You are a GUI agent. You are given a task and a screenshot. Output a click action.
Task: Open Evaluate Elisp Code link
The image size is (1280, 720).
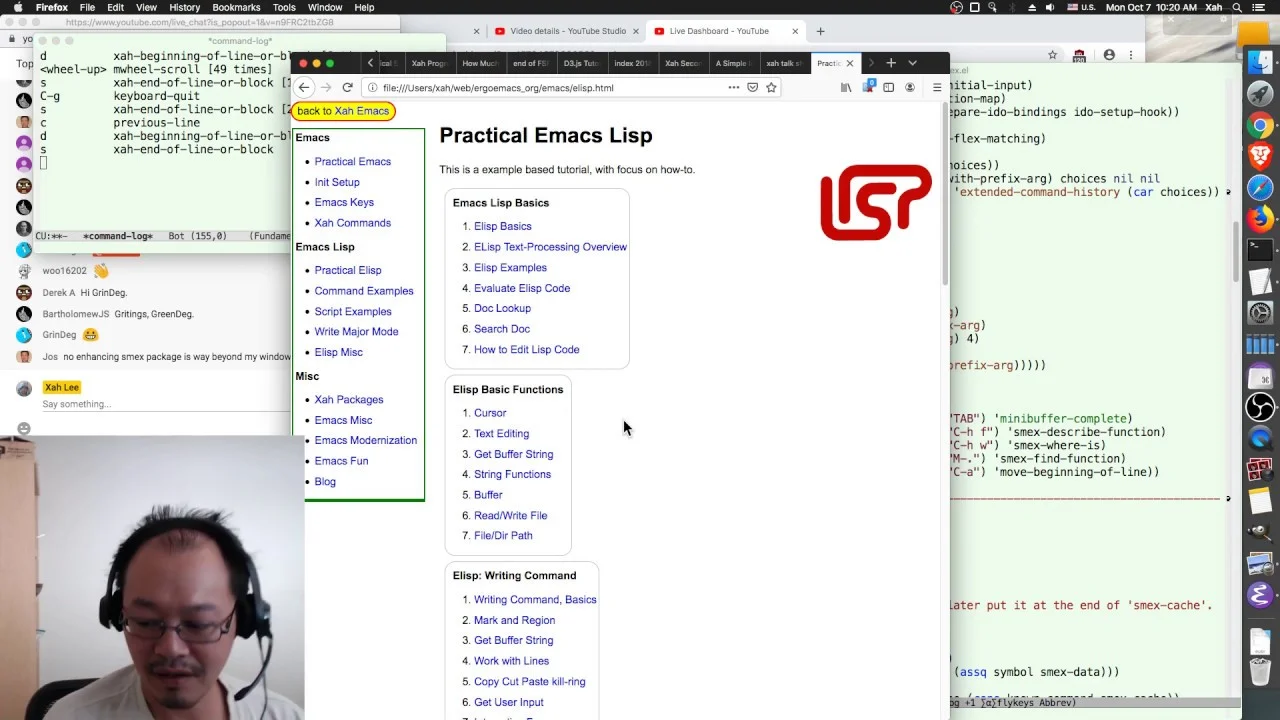tap(522, 288)
